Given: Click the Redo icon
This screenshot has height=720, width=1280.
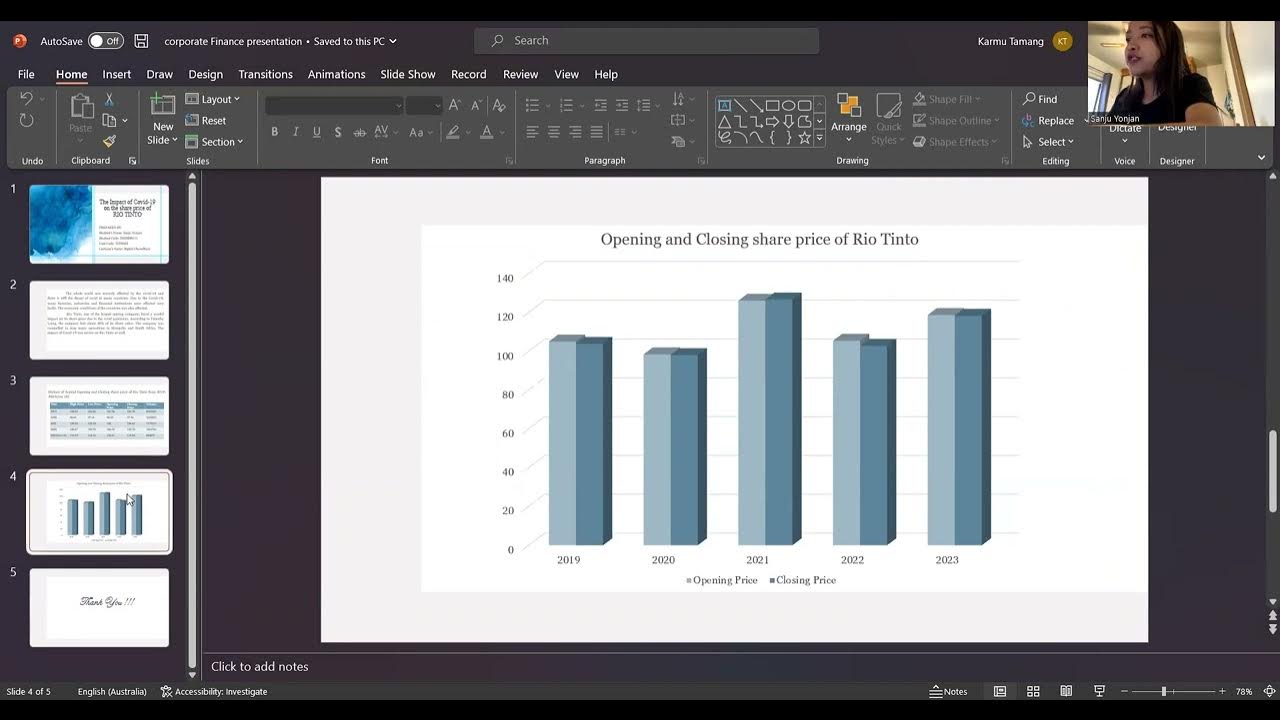Looking at the screenshot, I should coord(27,121).
